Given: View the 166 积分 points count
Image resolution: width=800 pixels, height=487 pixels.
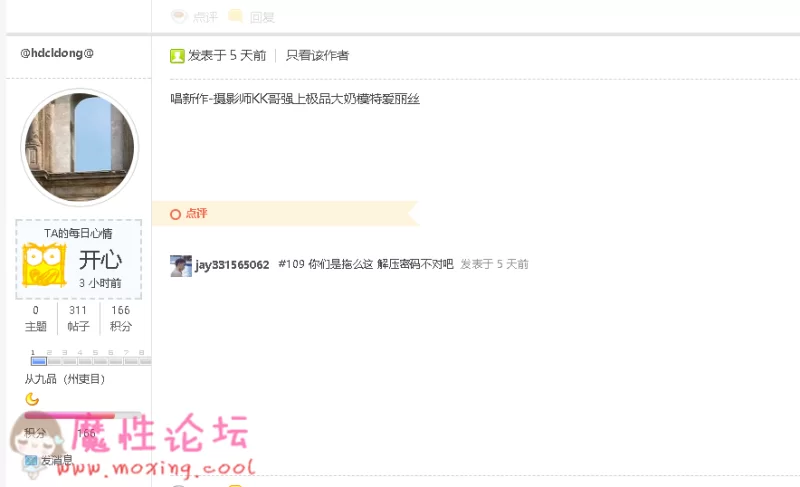Looking at the screenshot, I should pyautogui.click(x=121, y=318).
